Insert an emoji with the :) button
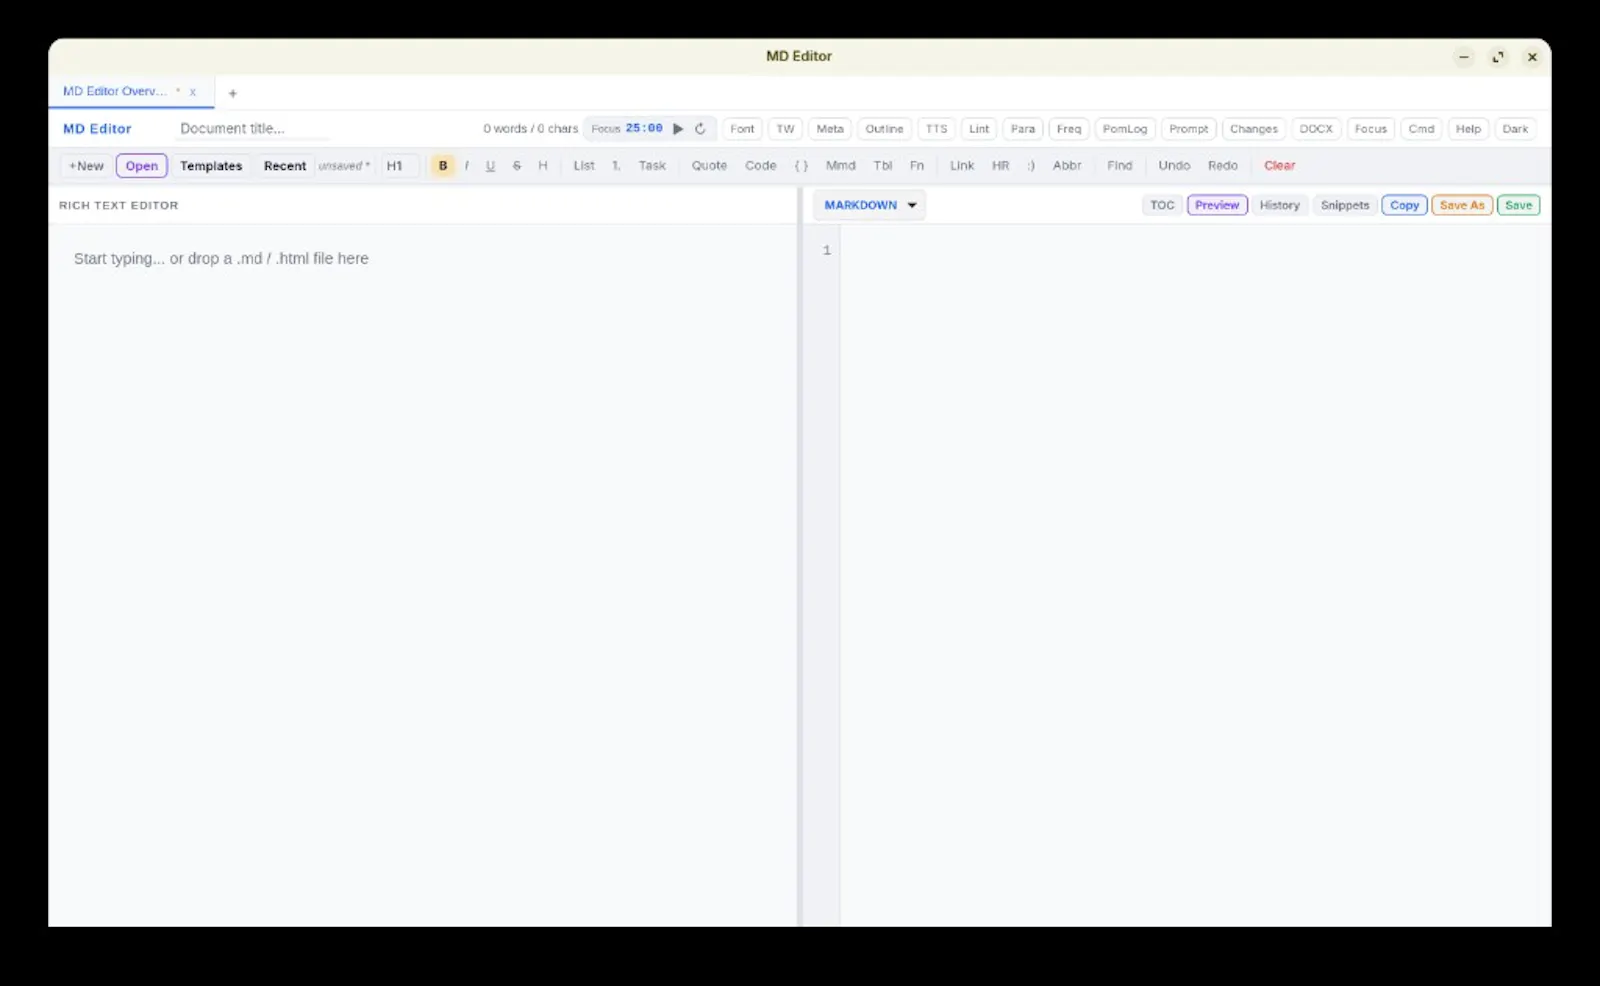This screenshot has width=1600, height=986. 1031,166
